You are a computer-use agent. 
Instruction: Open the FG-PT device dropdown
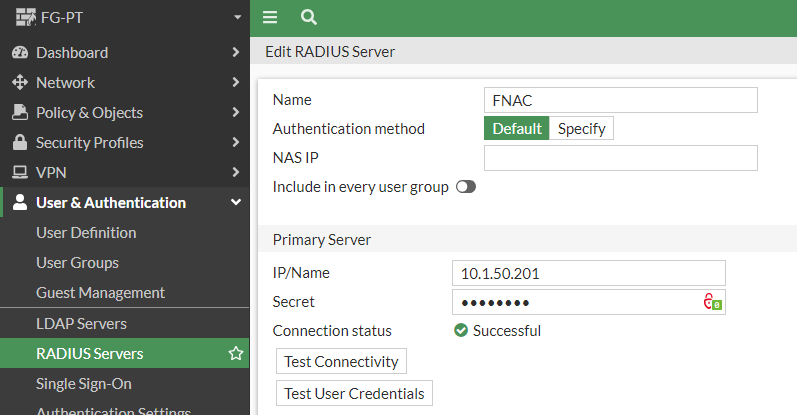click(x=236, y=17)
